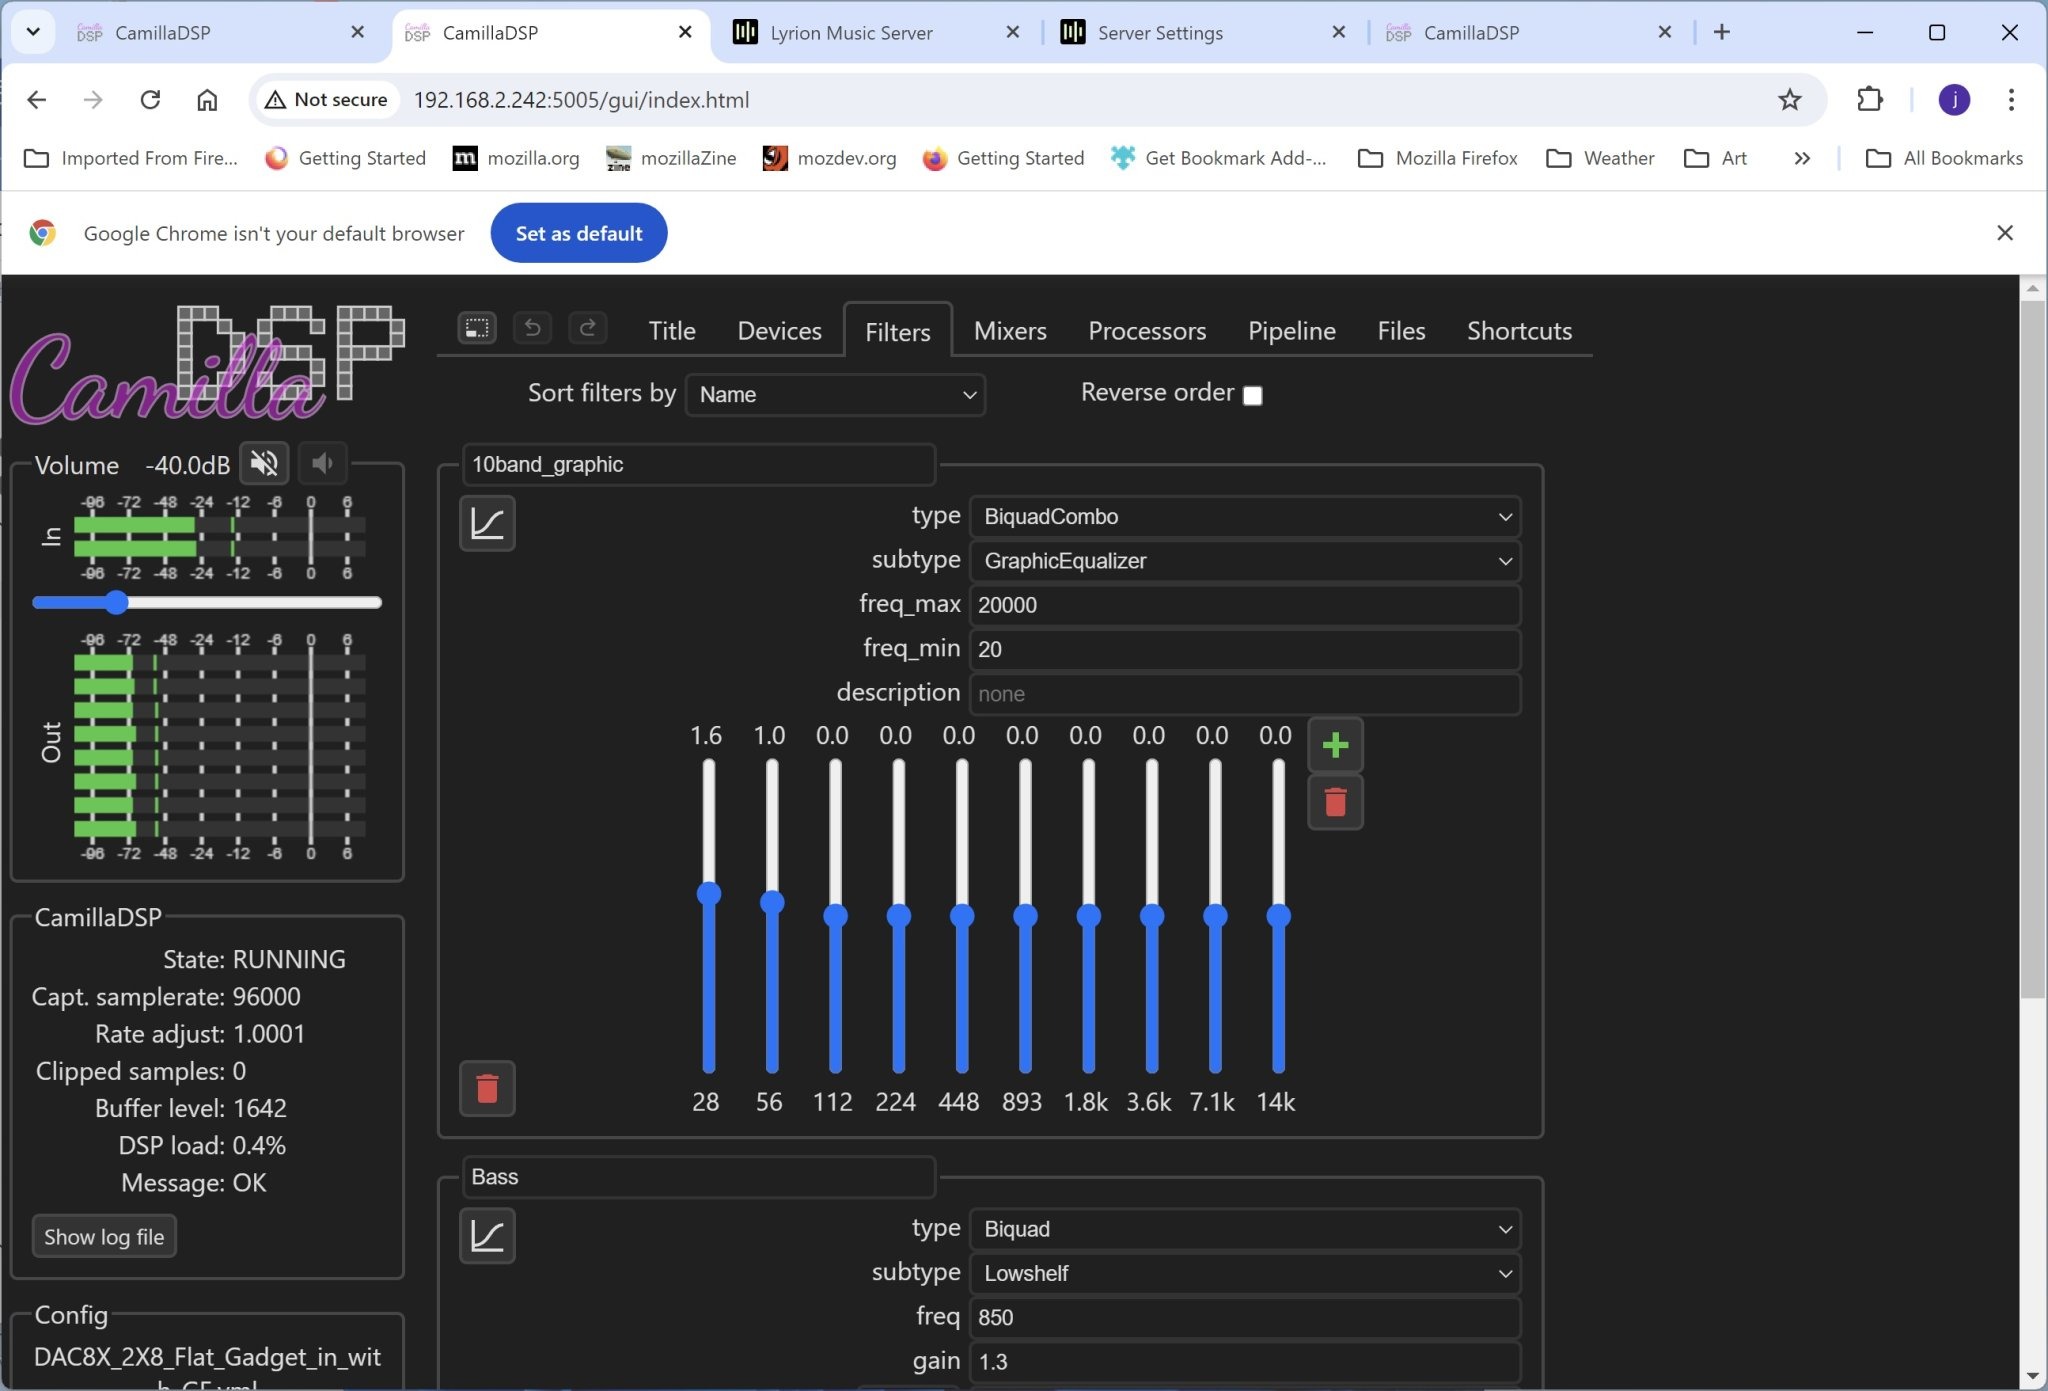Show more bookmarks with the chevrons
This screenshot has height=1391, width=2048.
point(1802,158)
